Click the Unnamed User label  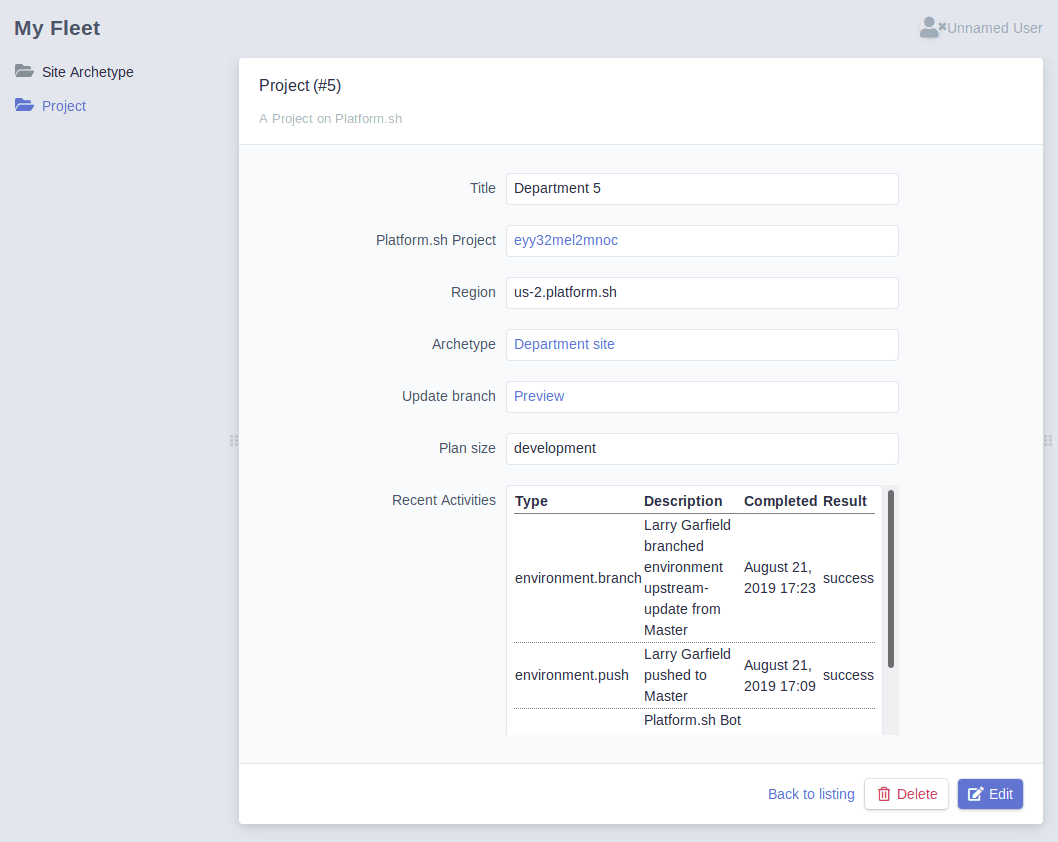point(995,28)
